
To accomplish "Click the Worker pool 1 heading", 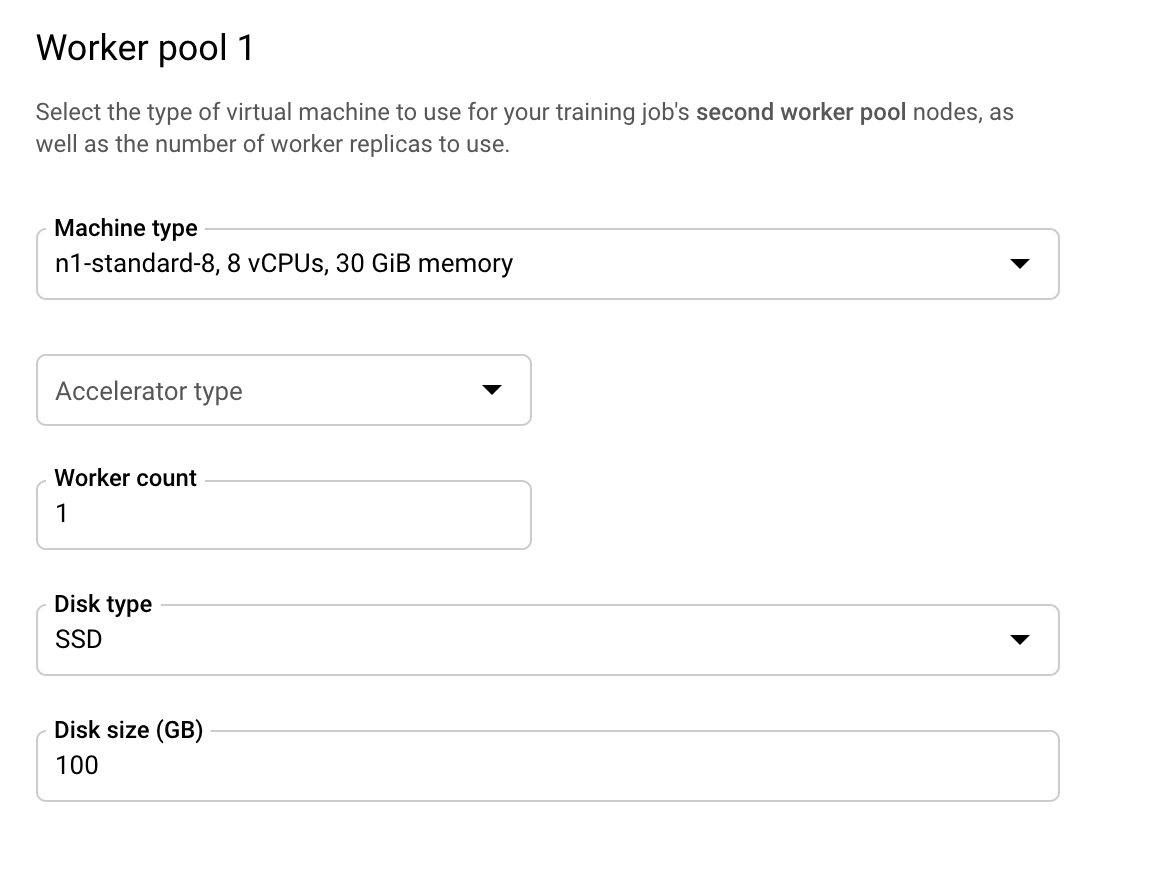I will [x=143, y=46].
